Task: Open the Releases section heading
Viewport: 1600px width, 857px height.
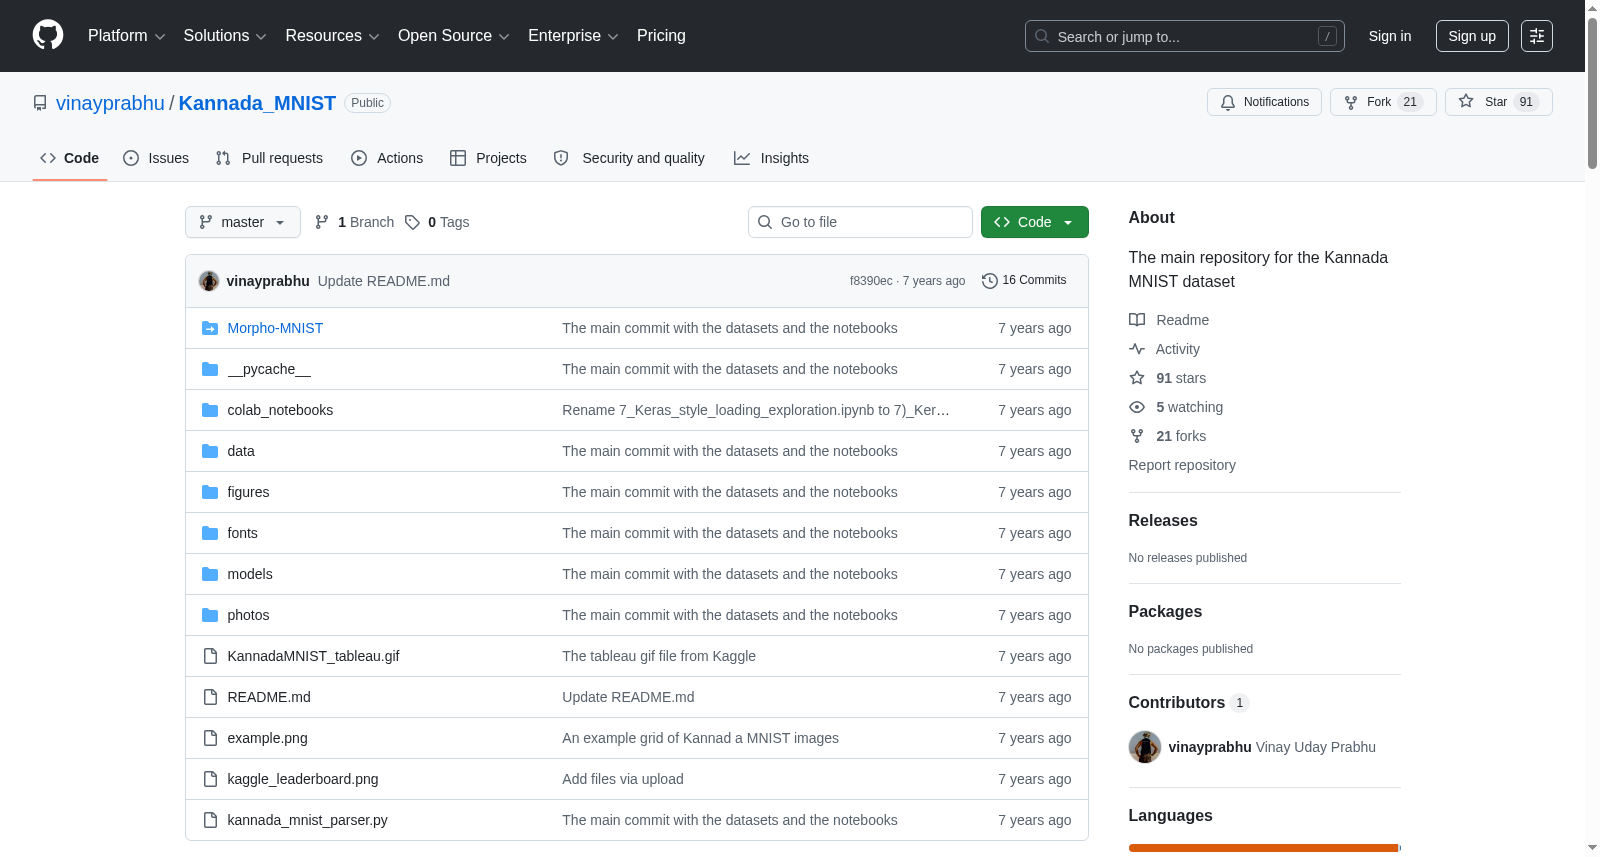Action: 1163,520
